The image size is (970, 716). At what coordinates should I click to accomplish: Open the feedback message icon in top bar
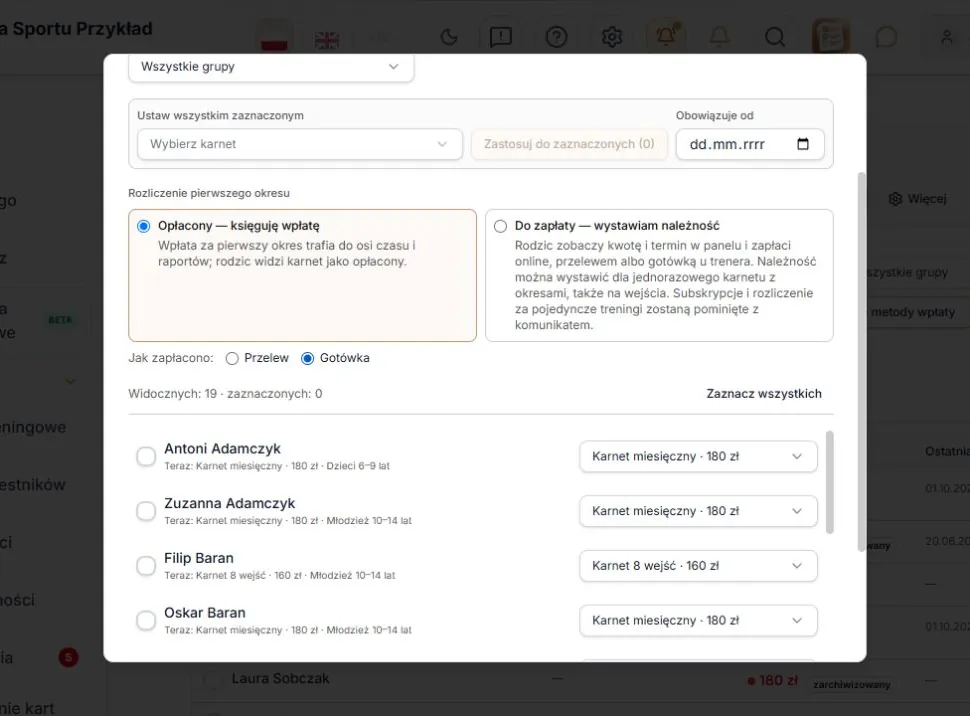click(x=500, y=37)
